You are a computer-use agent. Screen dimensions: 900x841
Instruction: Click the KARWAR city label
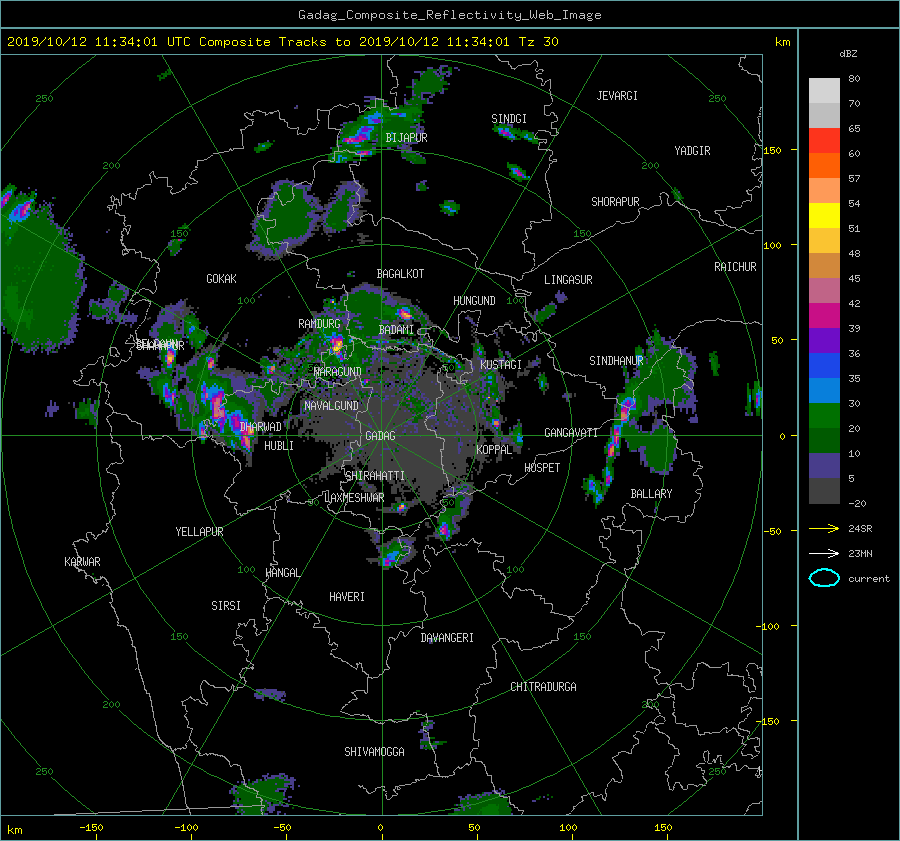pos(82,562)
